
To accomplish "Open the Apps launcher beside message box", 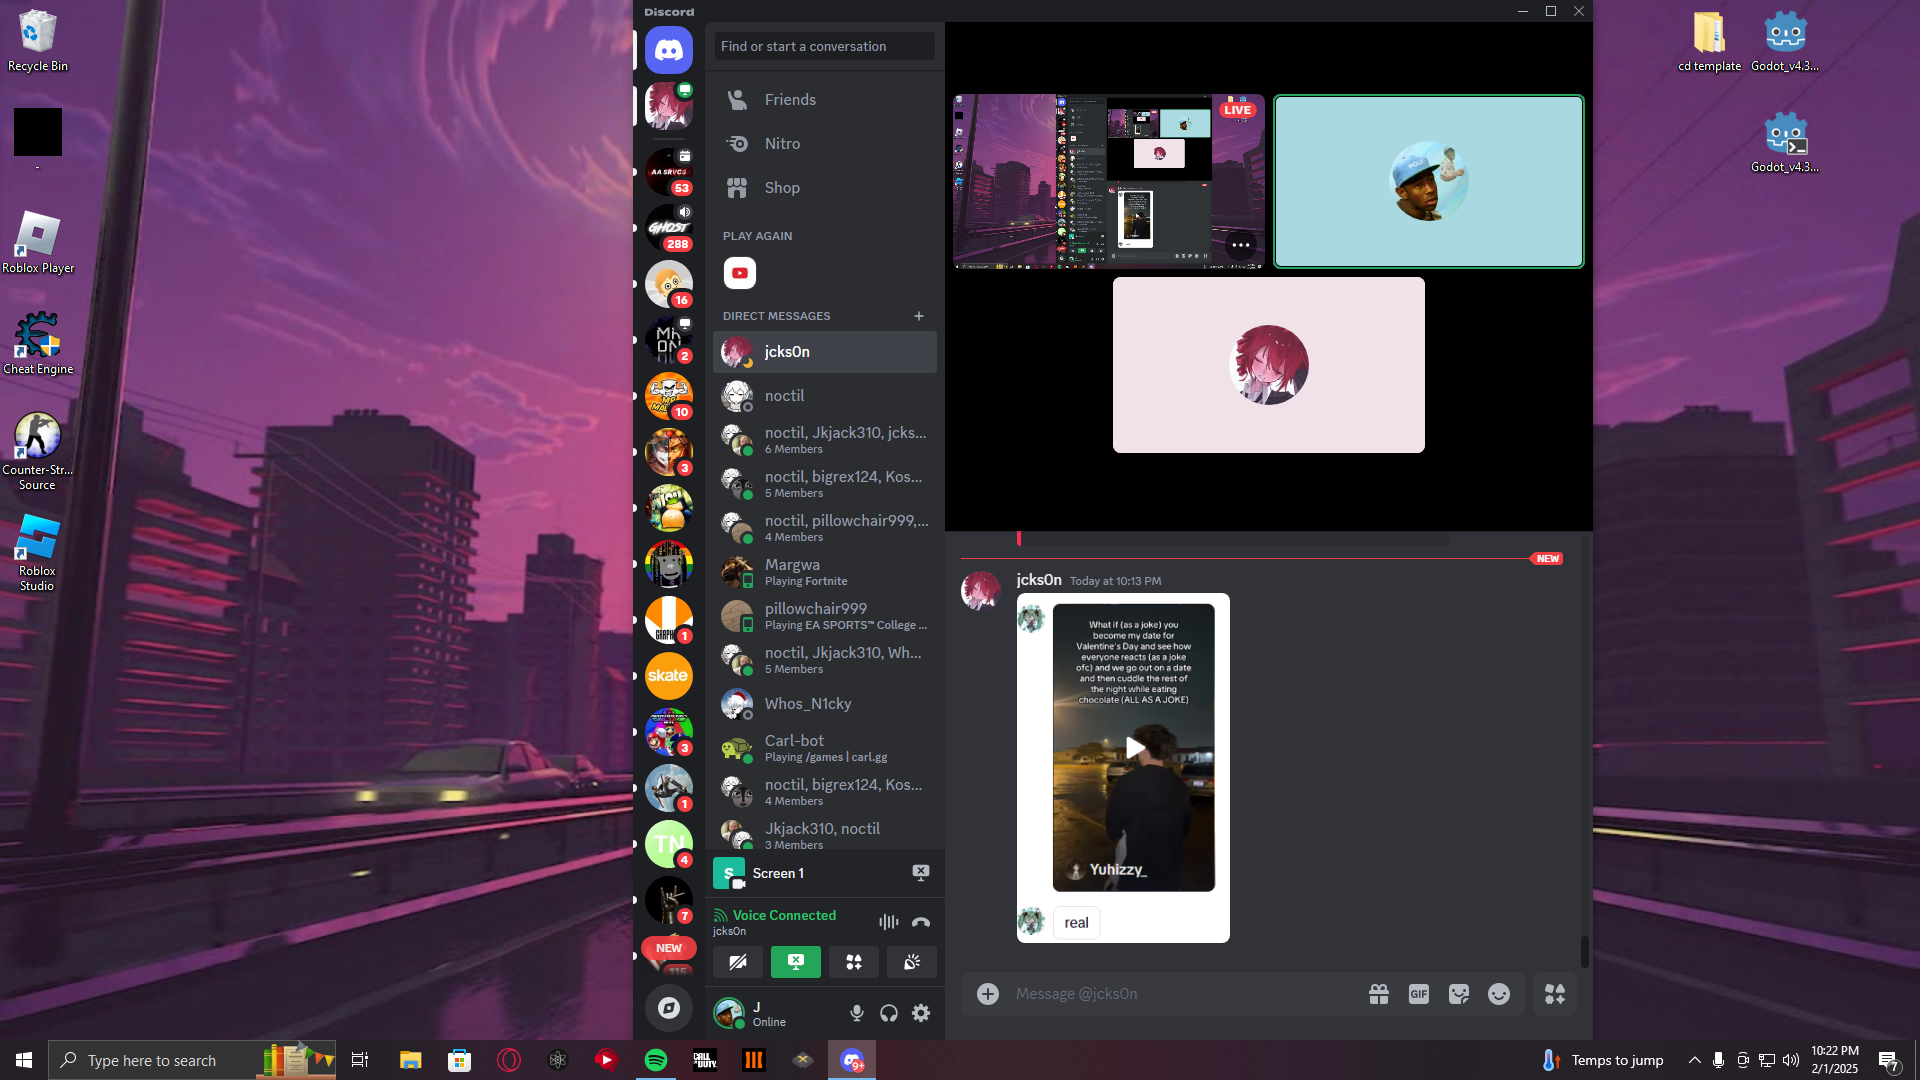I will click(x=1555, y=994).
